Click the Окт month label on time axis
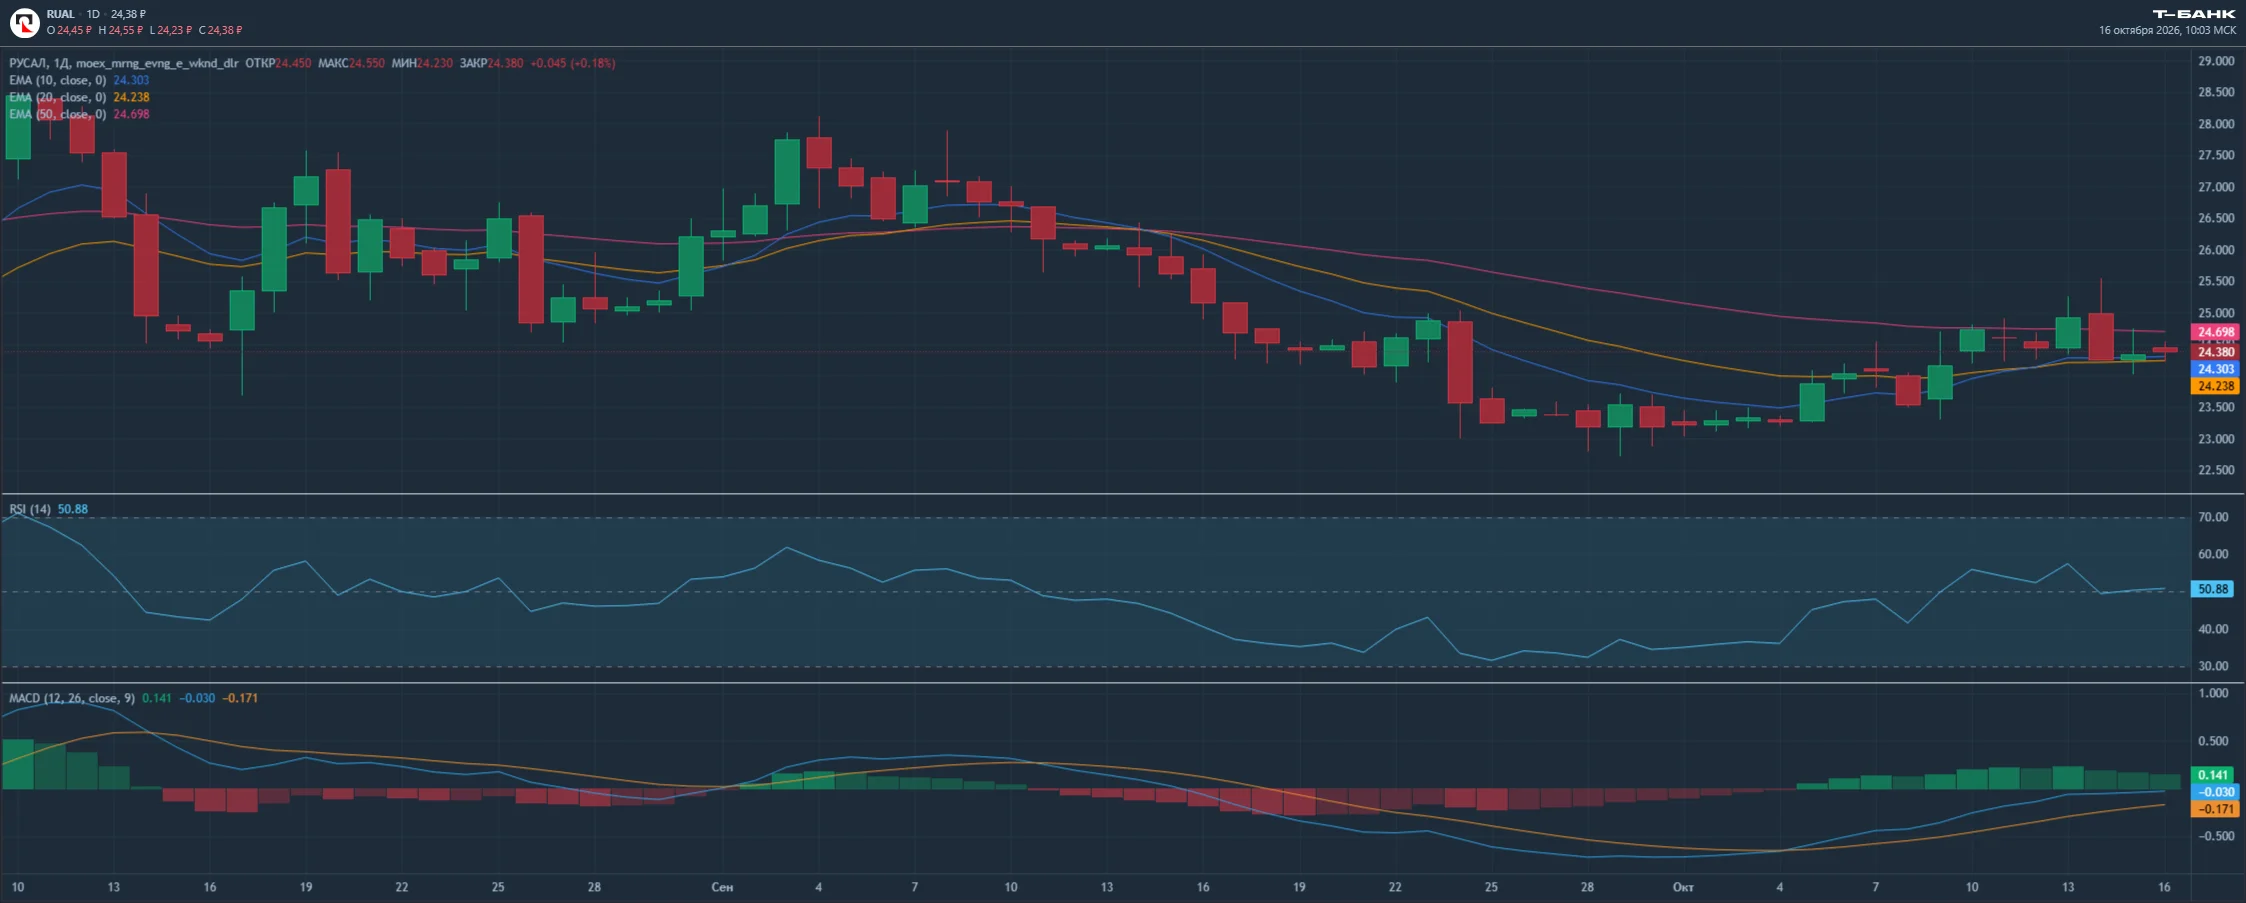Viewport: 2246px width, 903px height. (x=1683, y=887)
